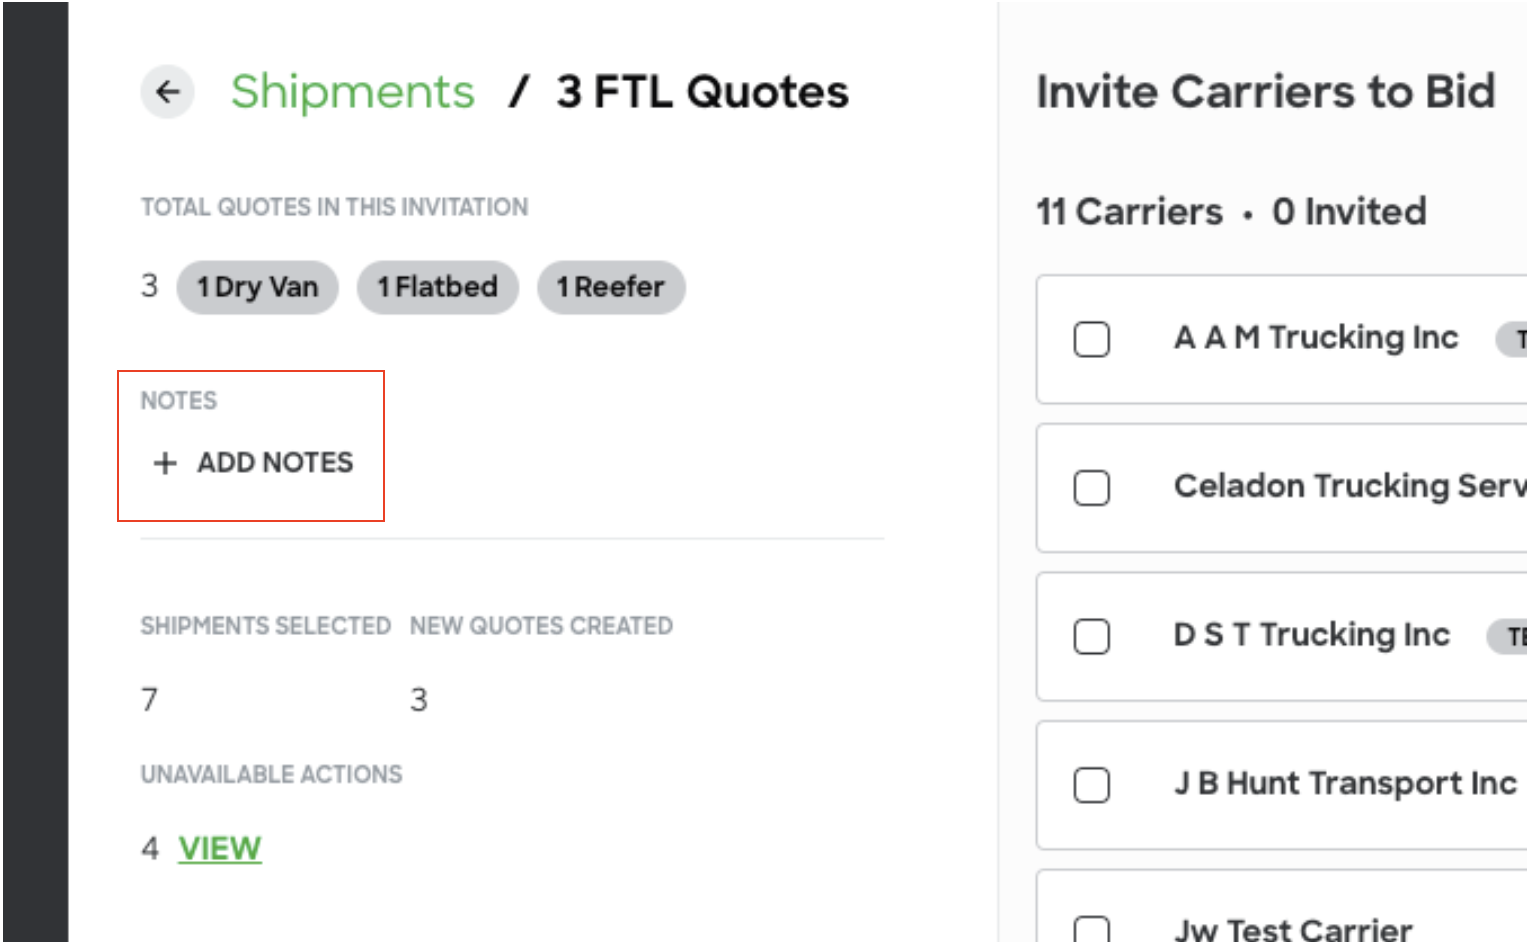Click the J B Hunt Transport Inc name
1532x942 pixels.
click(1345, 783)
